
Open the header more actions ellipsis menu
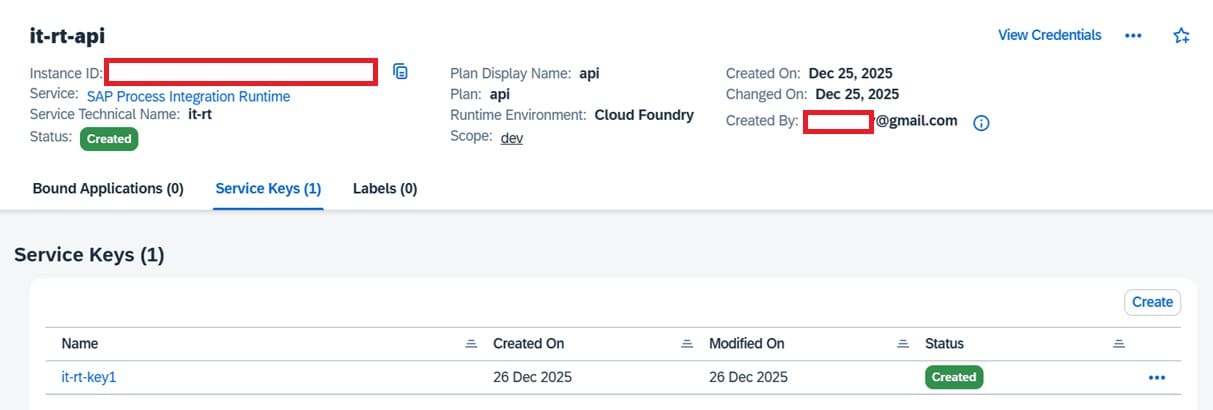(1133, 35)
